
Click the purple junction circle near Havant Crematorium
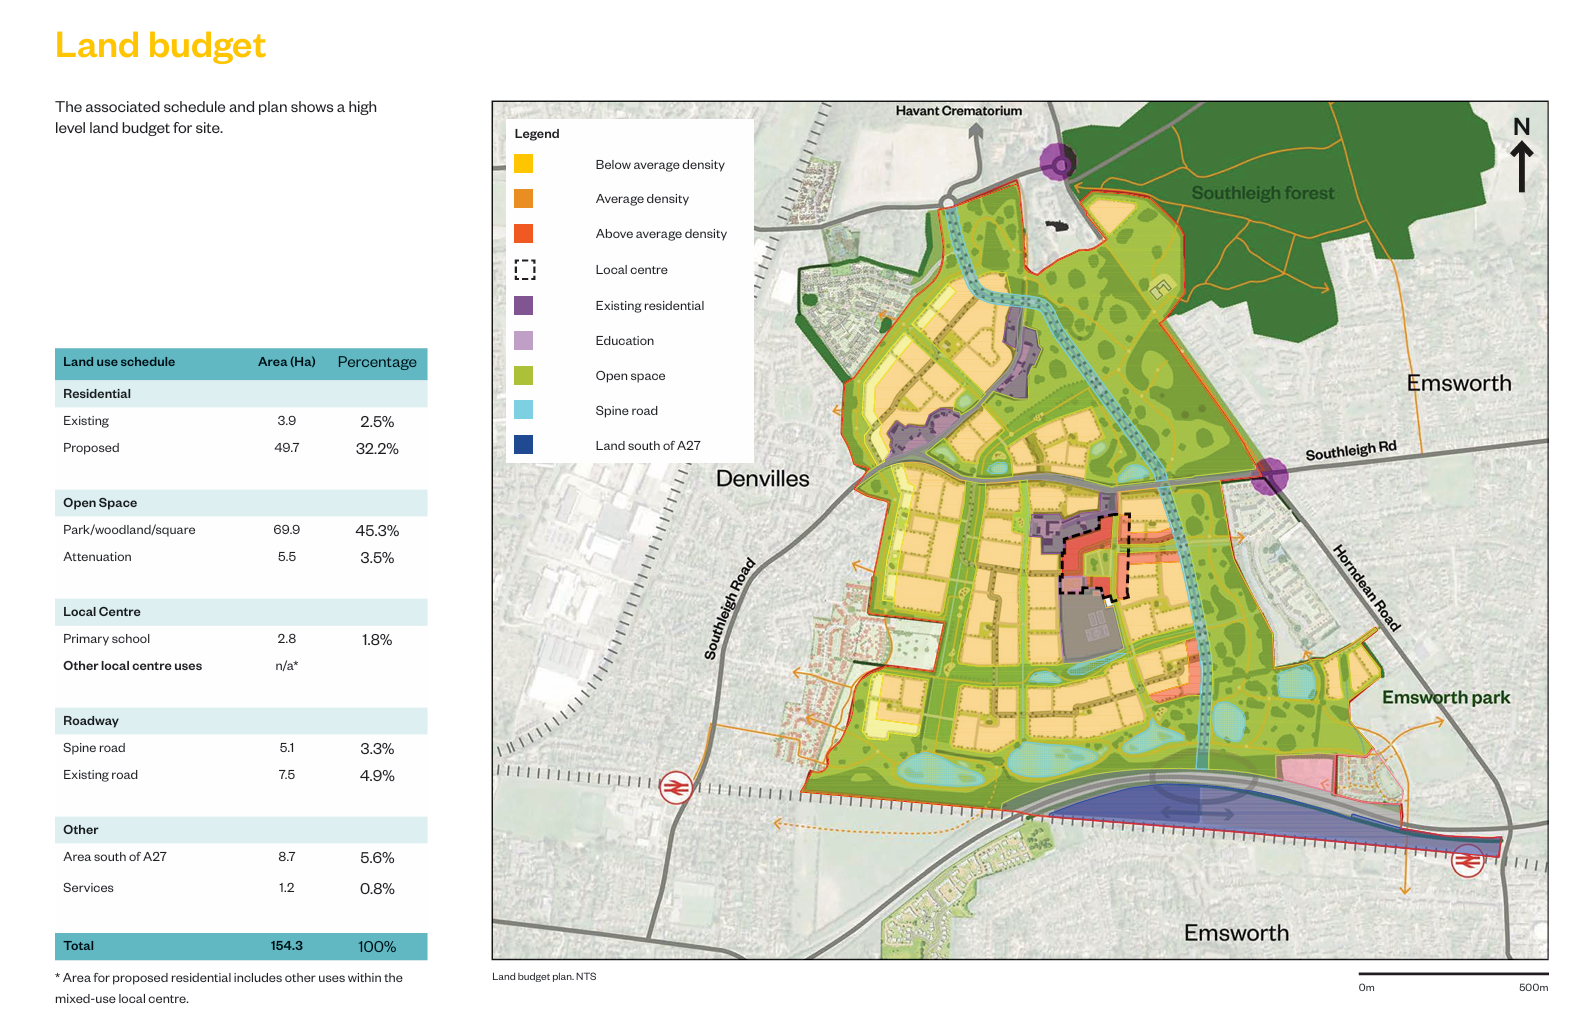(1057, 161)
